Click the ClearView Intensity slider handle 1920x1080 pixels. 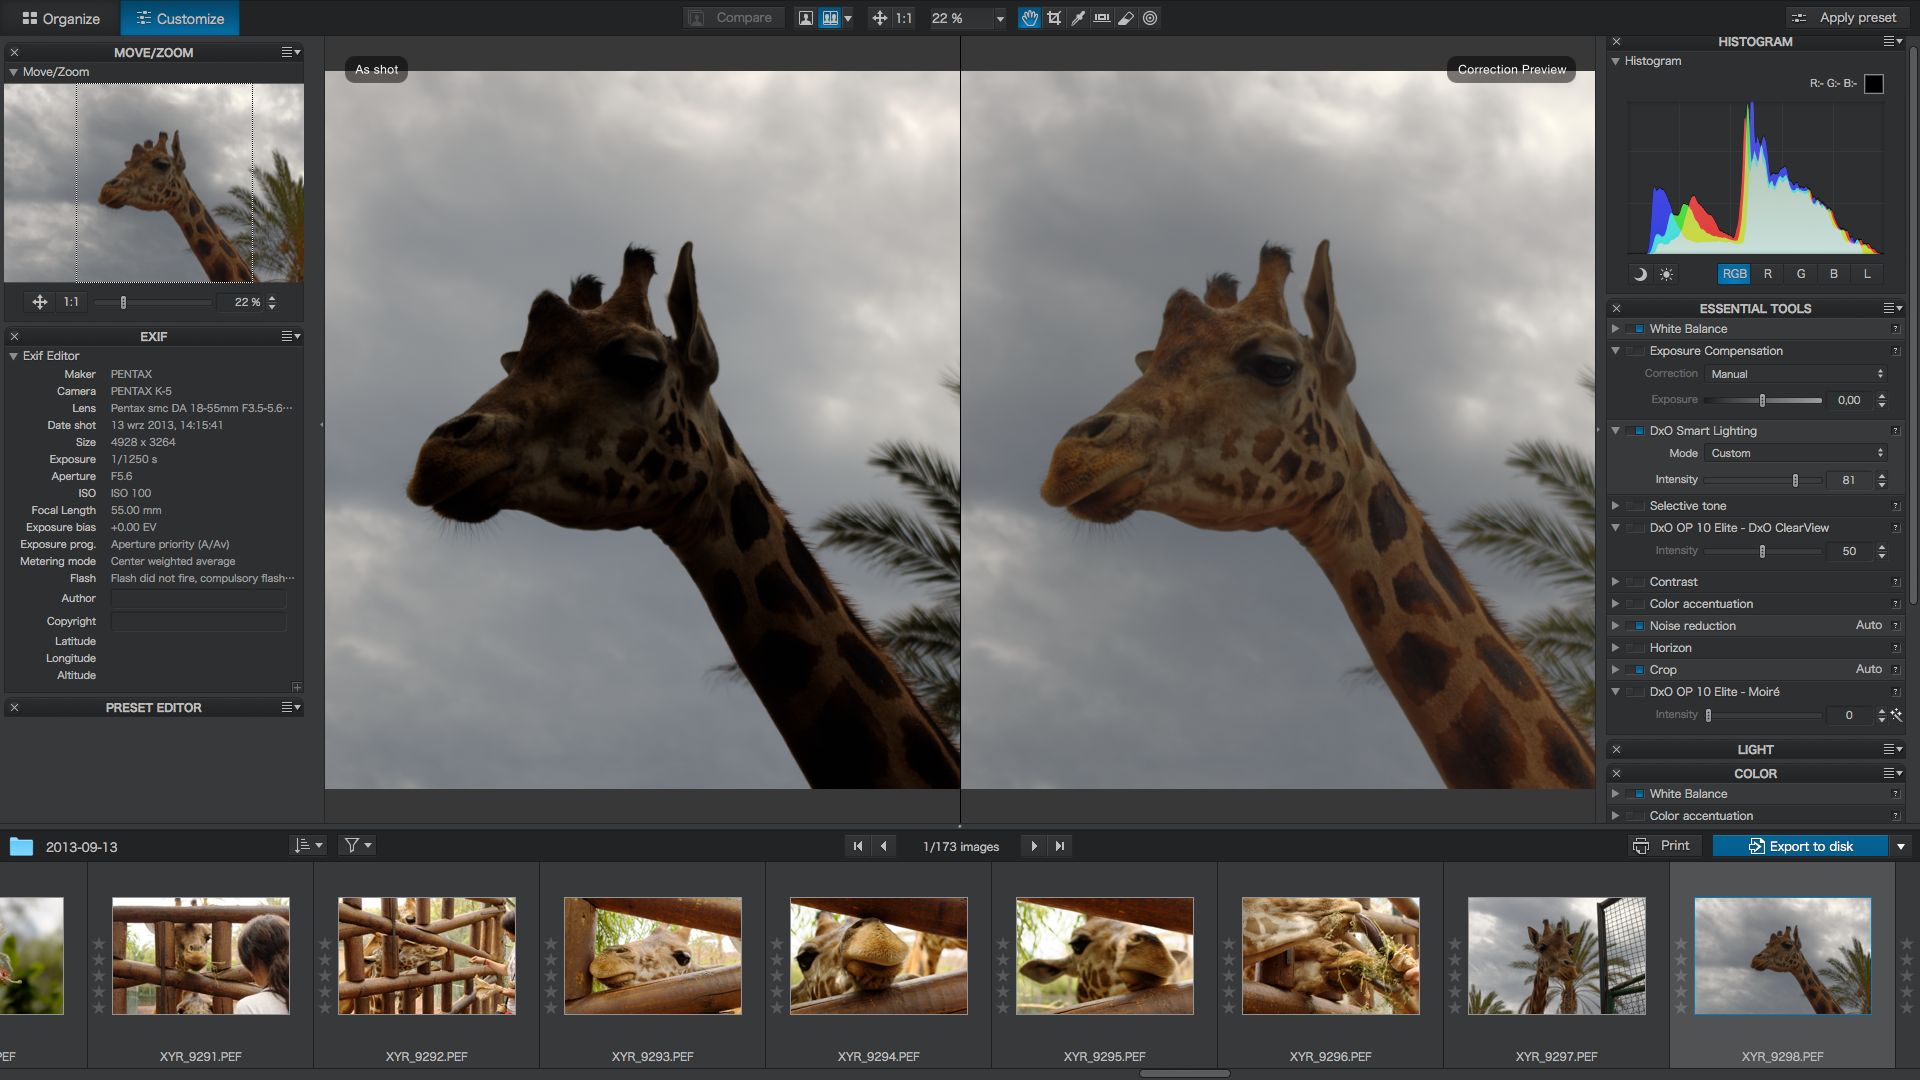pos(1762,552)
